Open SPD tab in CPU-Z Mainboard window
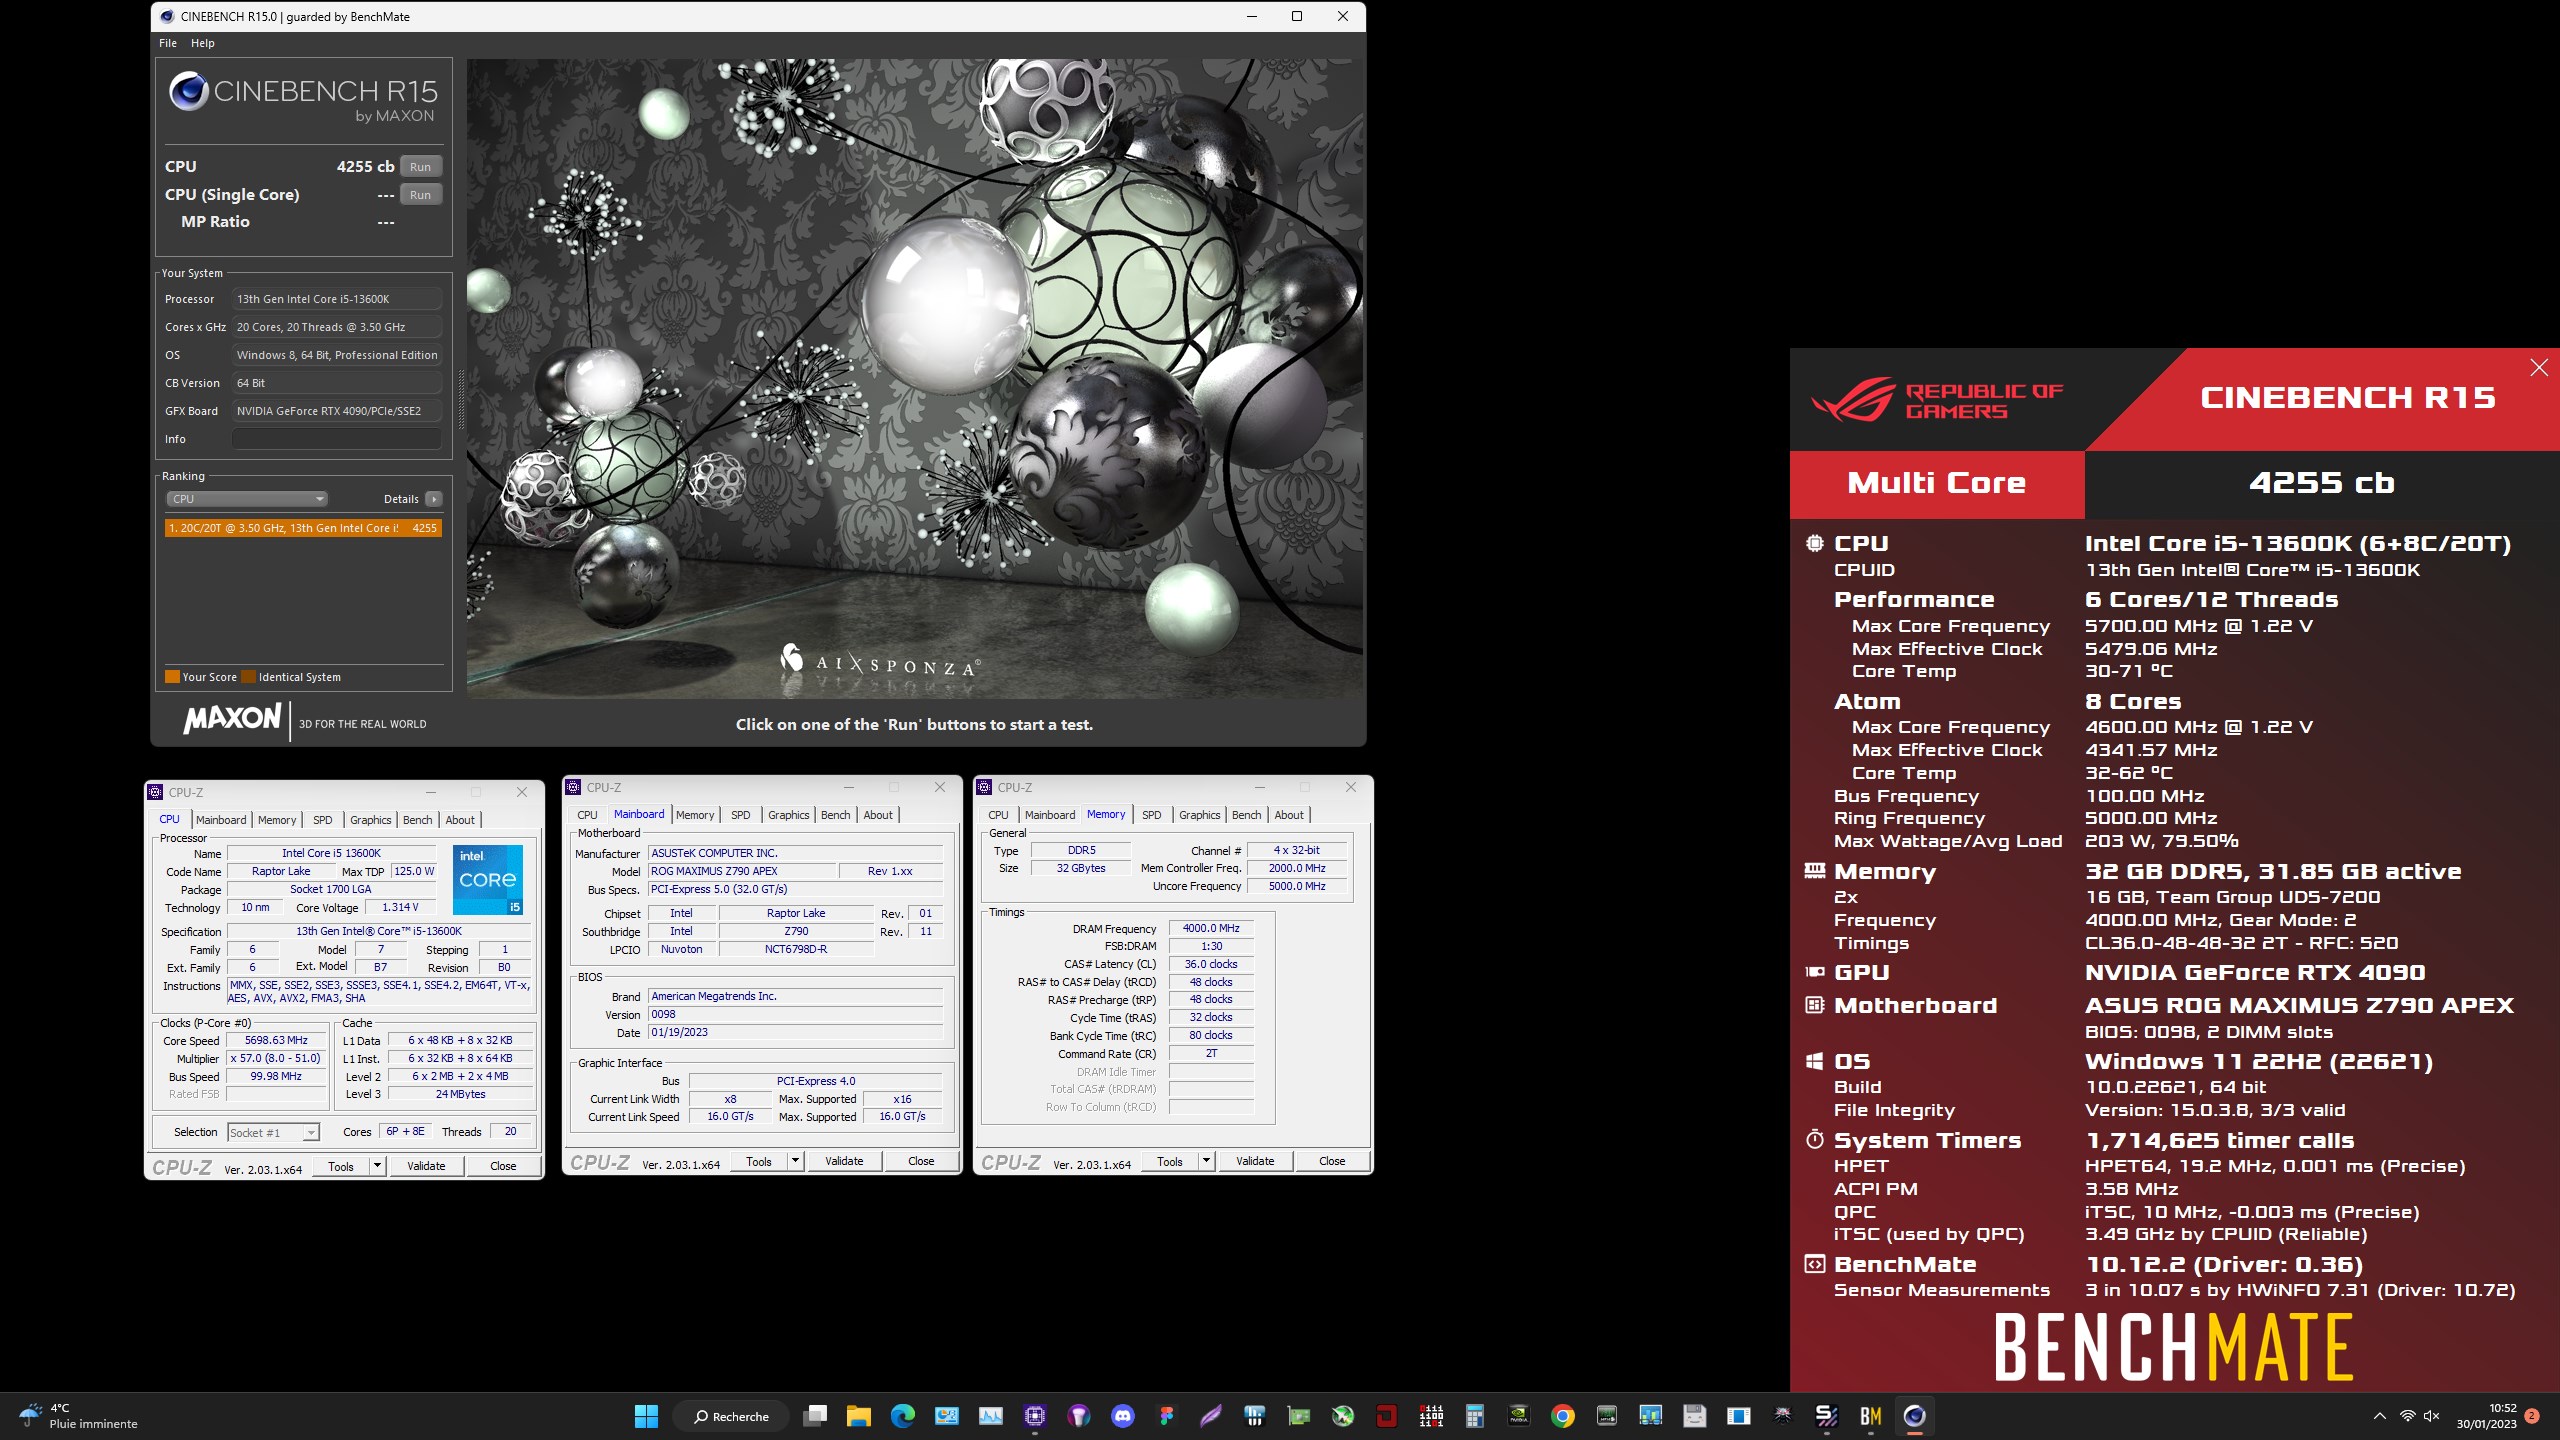The width and height of the screenshot is (2560, 1440). coord(741,815)
